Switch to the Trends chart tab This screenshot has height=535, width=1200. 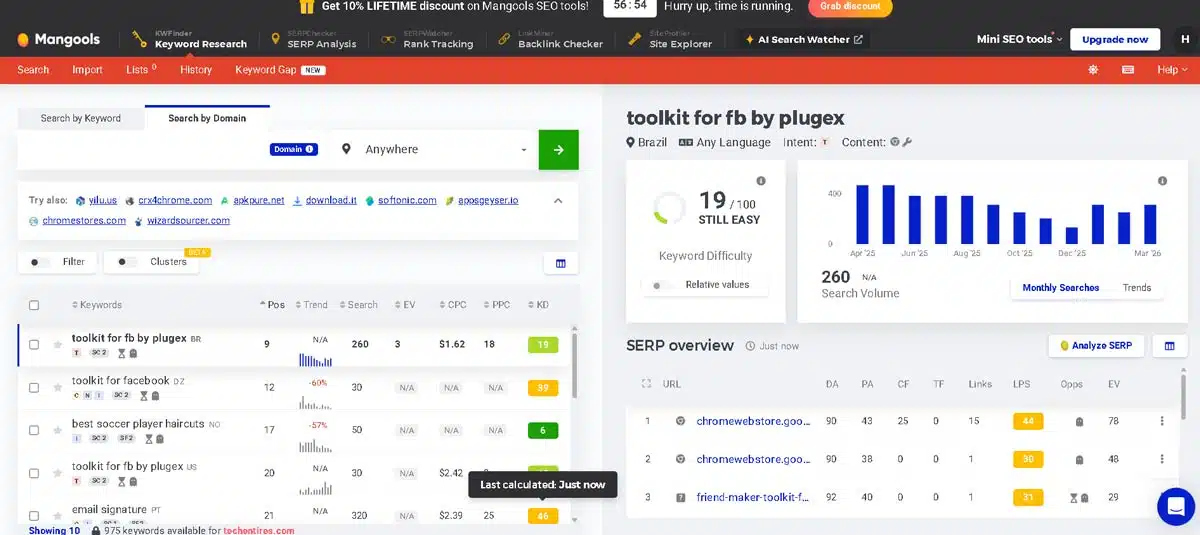1137,288
